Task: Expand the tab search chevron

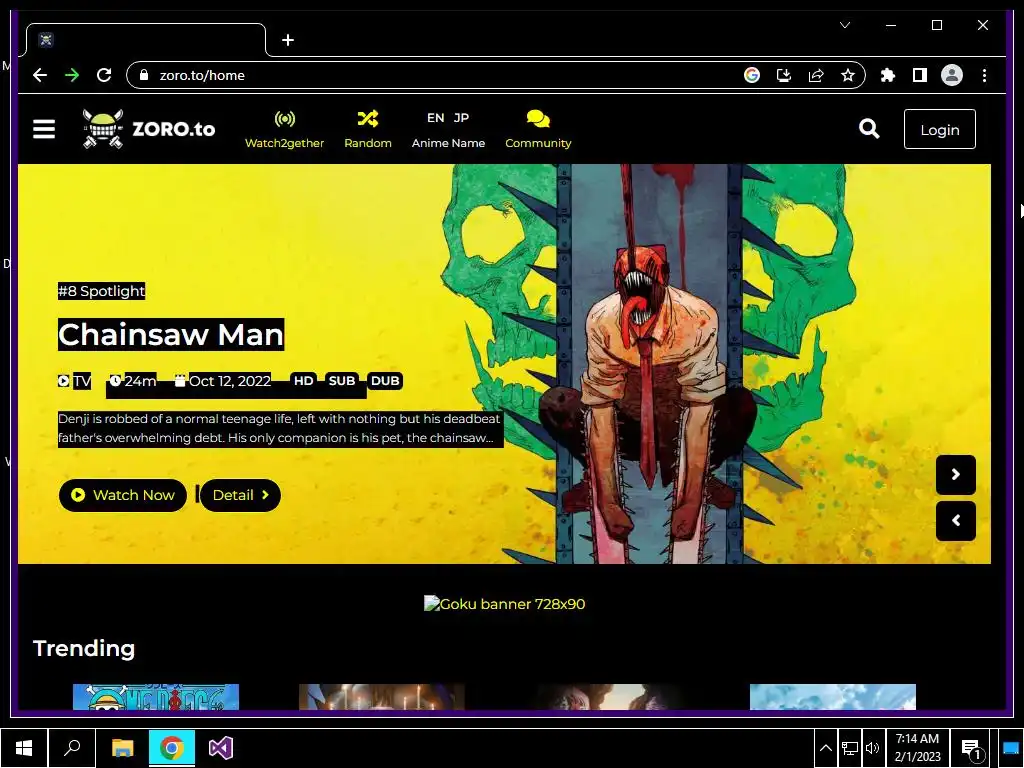Action: tap(845, 25)
